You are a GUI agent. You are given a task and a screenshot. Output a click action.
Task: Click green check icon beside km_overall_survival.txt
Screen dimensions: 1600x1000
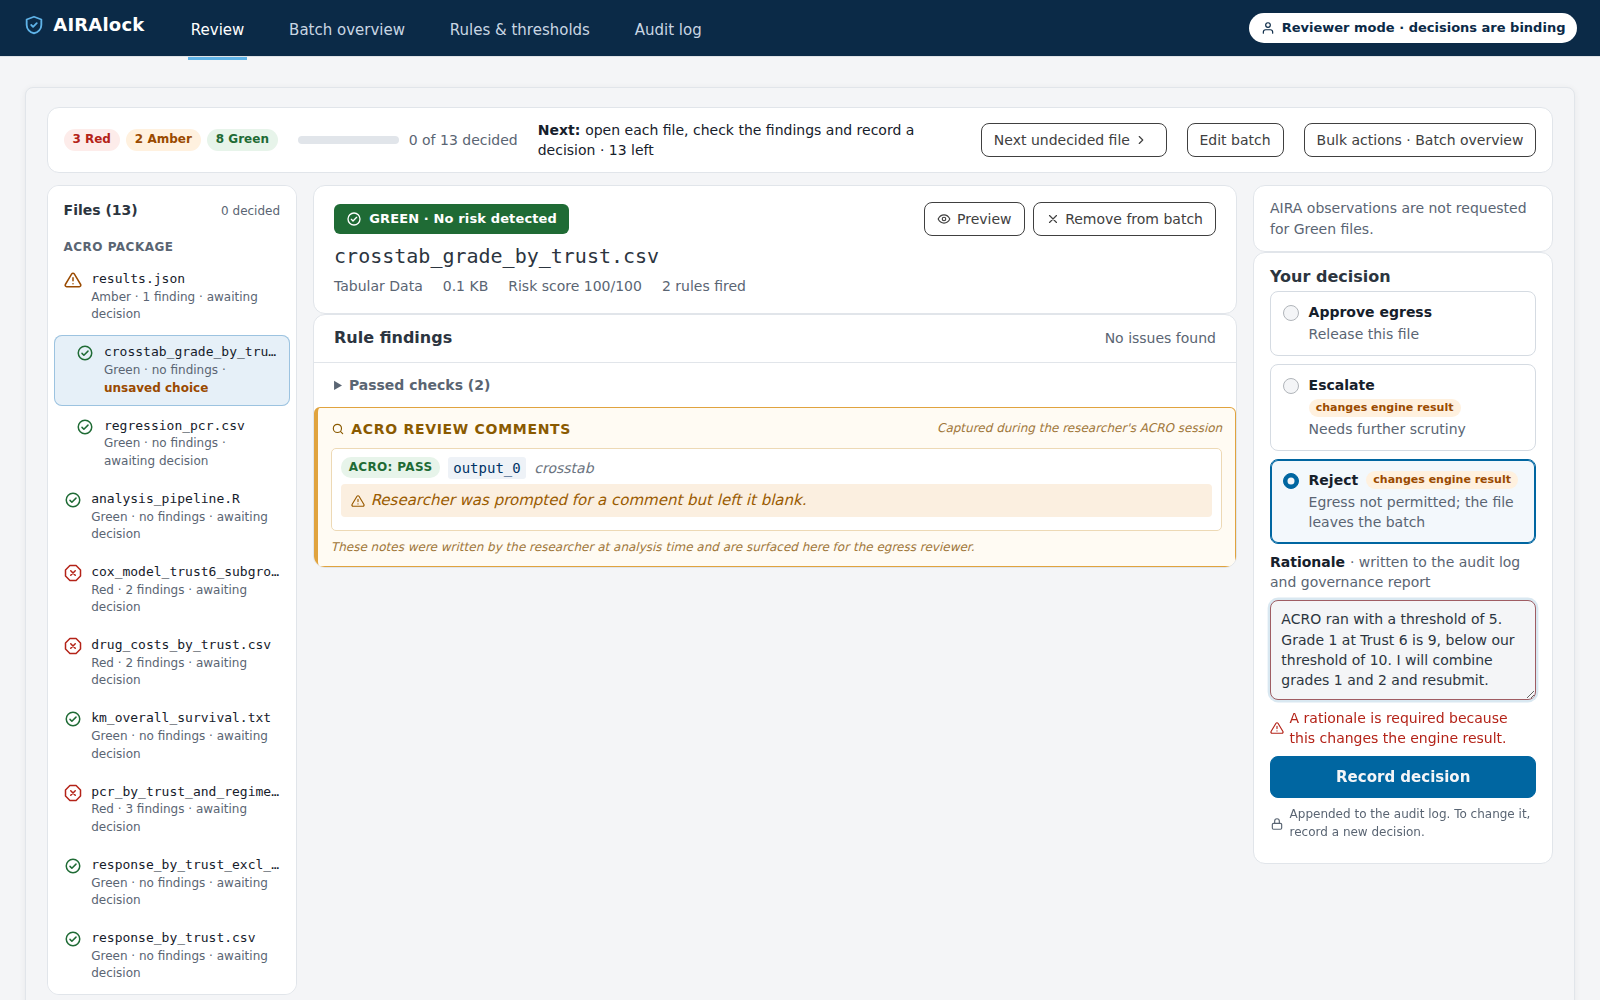click(x=73, y=719)
